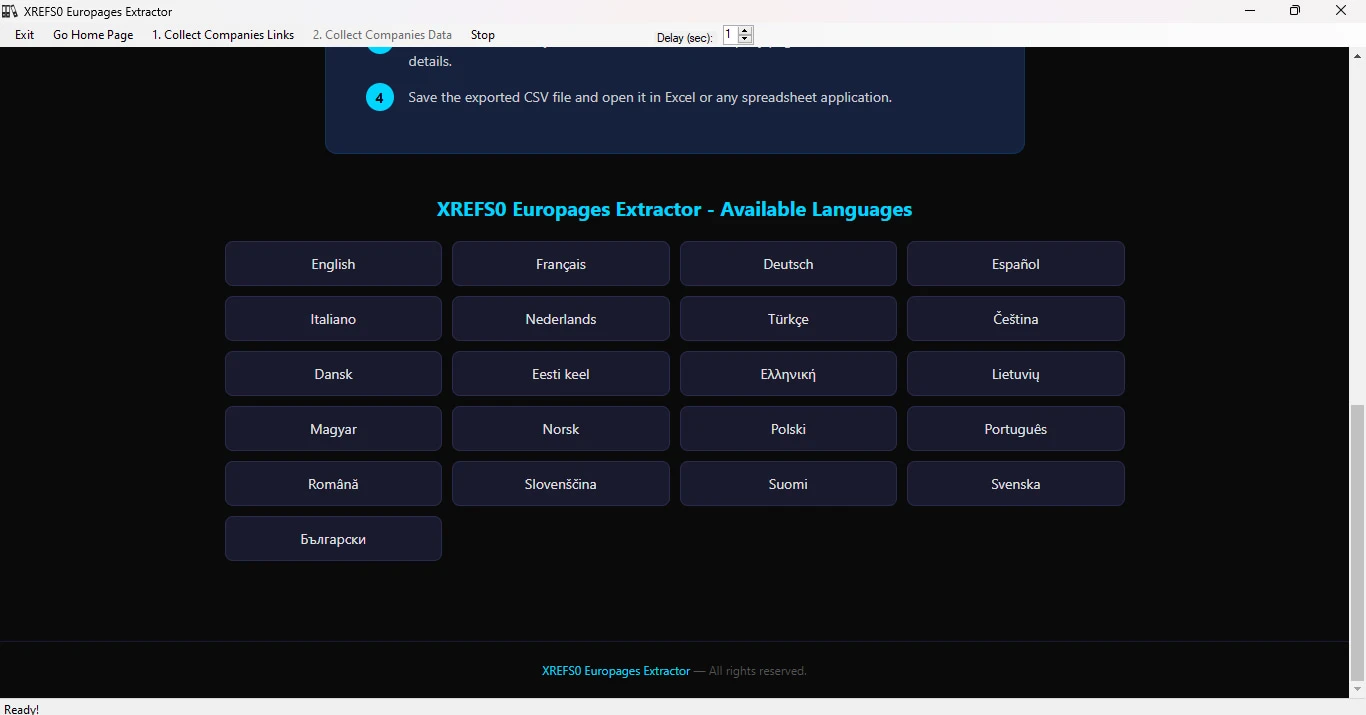Select the Español language option
The image size is (1366, 715).
coord(1016,264)
